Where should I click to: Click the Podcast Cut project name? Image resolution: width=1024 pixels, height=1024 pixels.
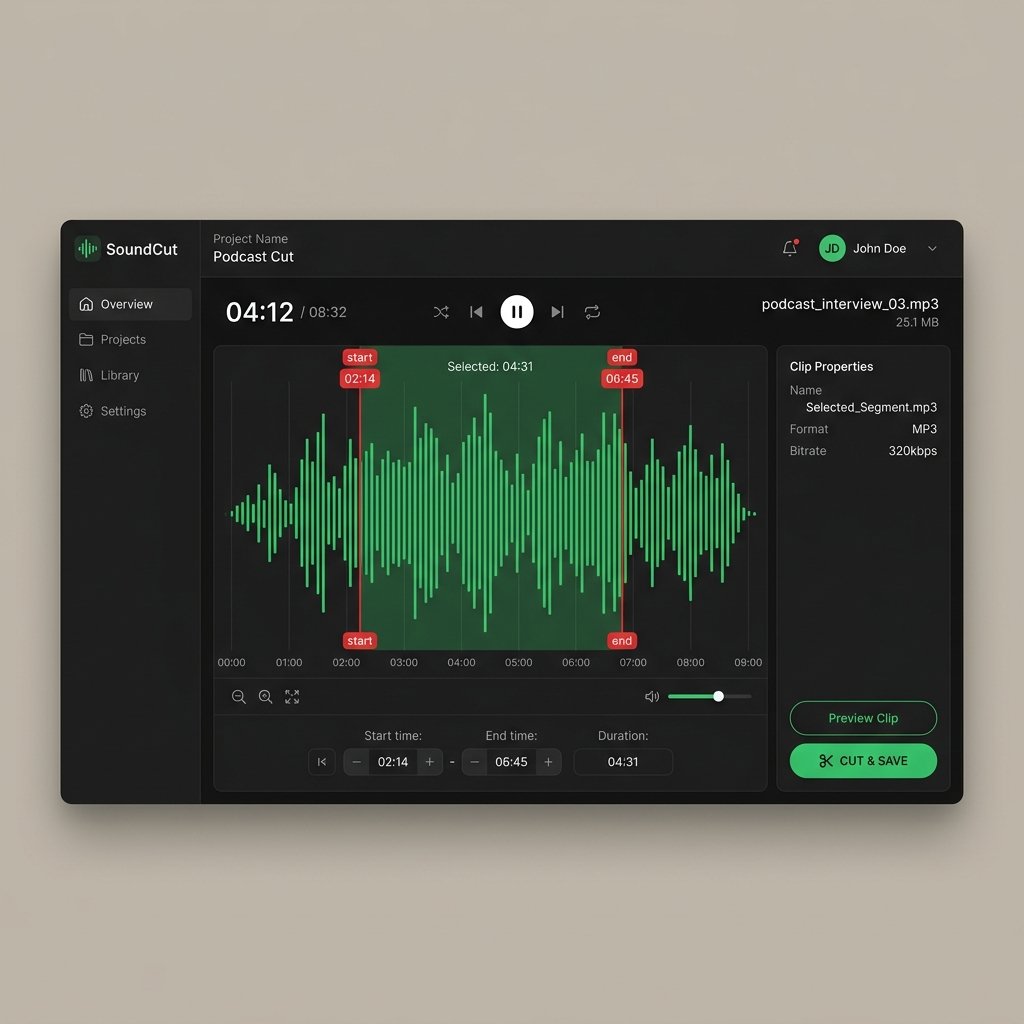[253, 257]
